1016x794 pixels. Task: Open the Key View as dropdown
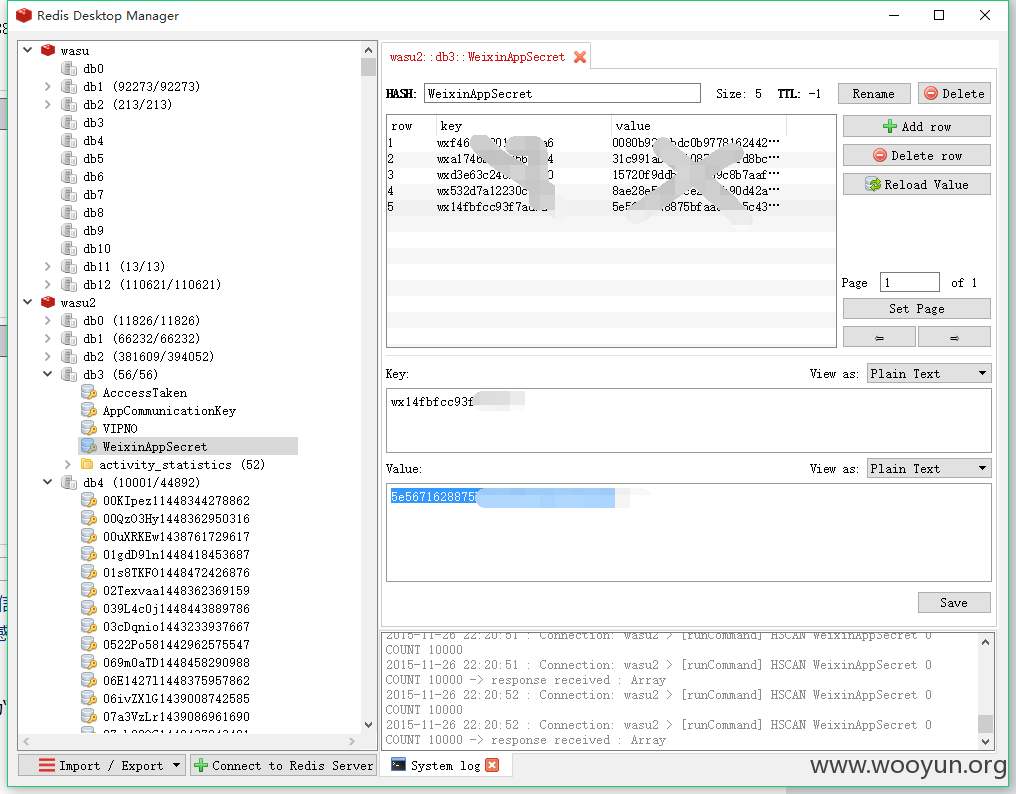[929, 373]
